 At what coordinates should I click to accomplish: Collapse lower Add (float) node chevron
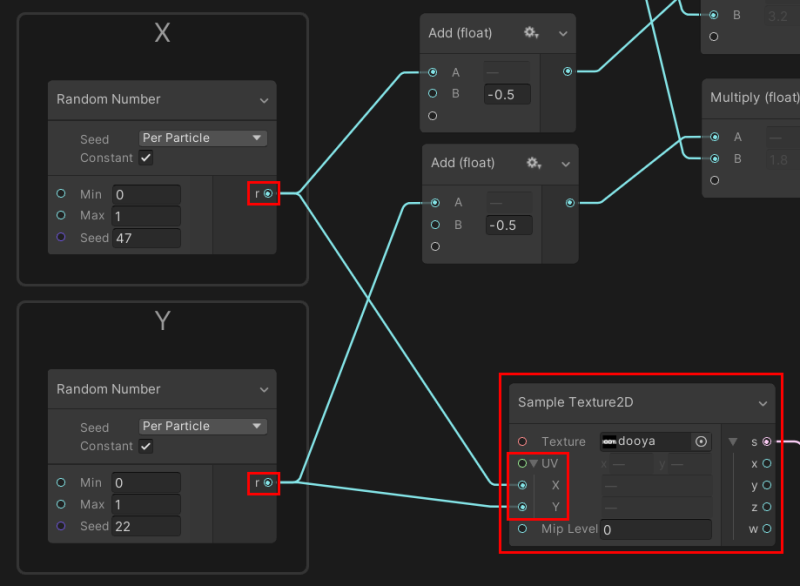pos(565,164)
